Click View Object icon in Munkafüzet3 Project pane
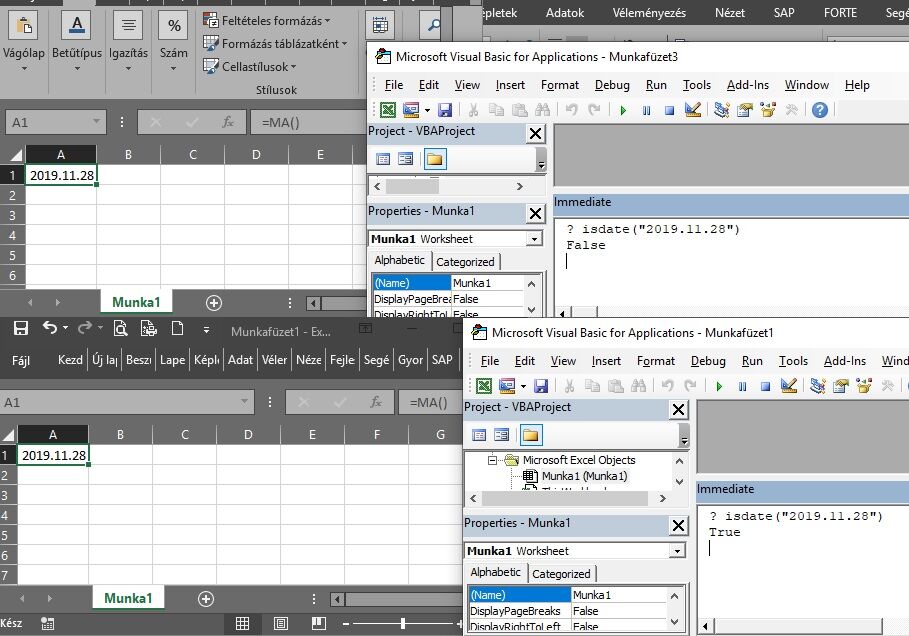This screenshot has height=636, width=909. pos(406,159)
